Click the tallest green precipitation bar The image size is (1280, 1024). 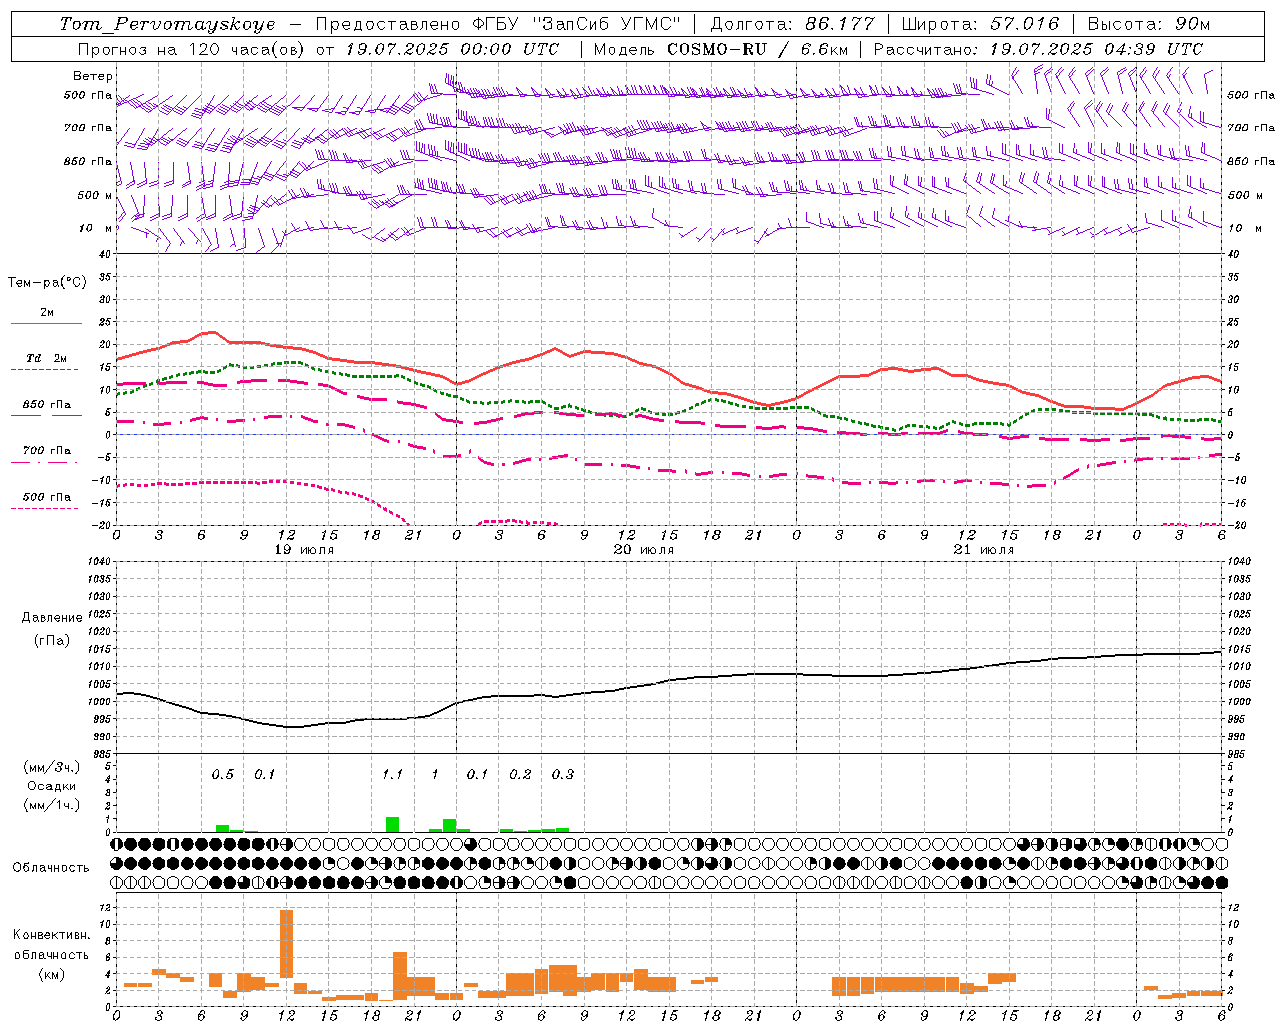coord(392,825)
